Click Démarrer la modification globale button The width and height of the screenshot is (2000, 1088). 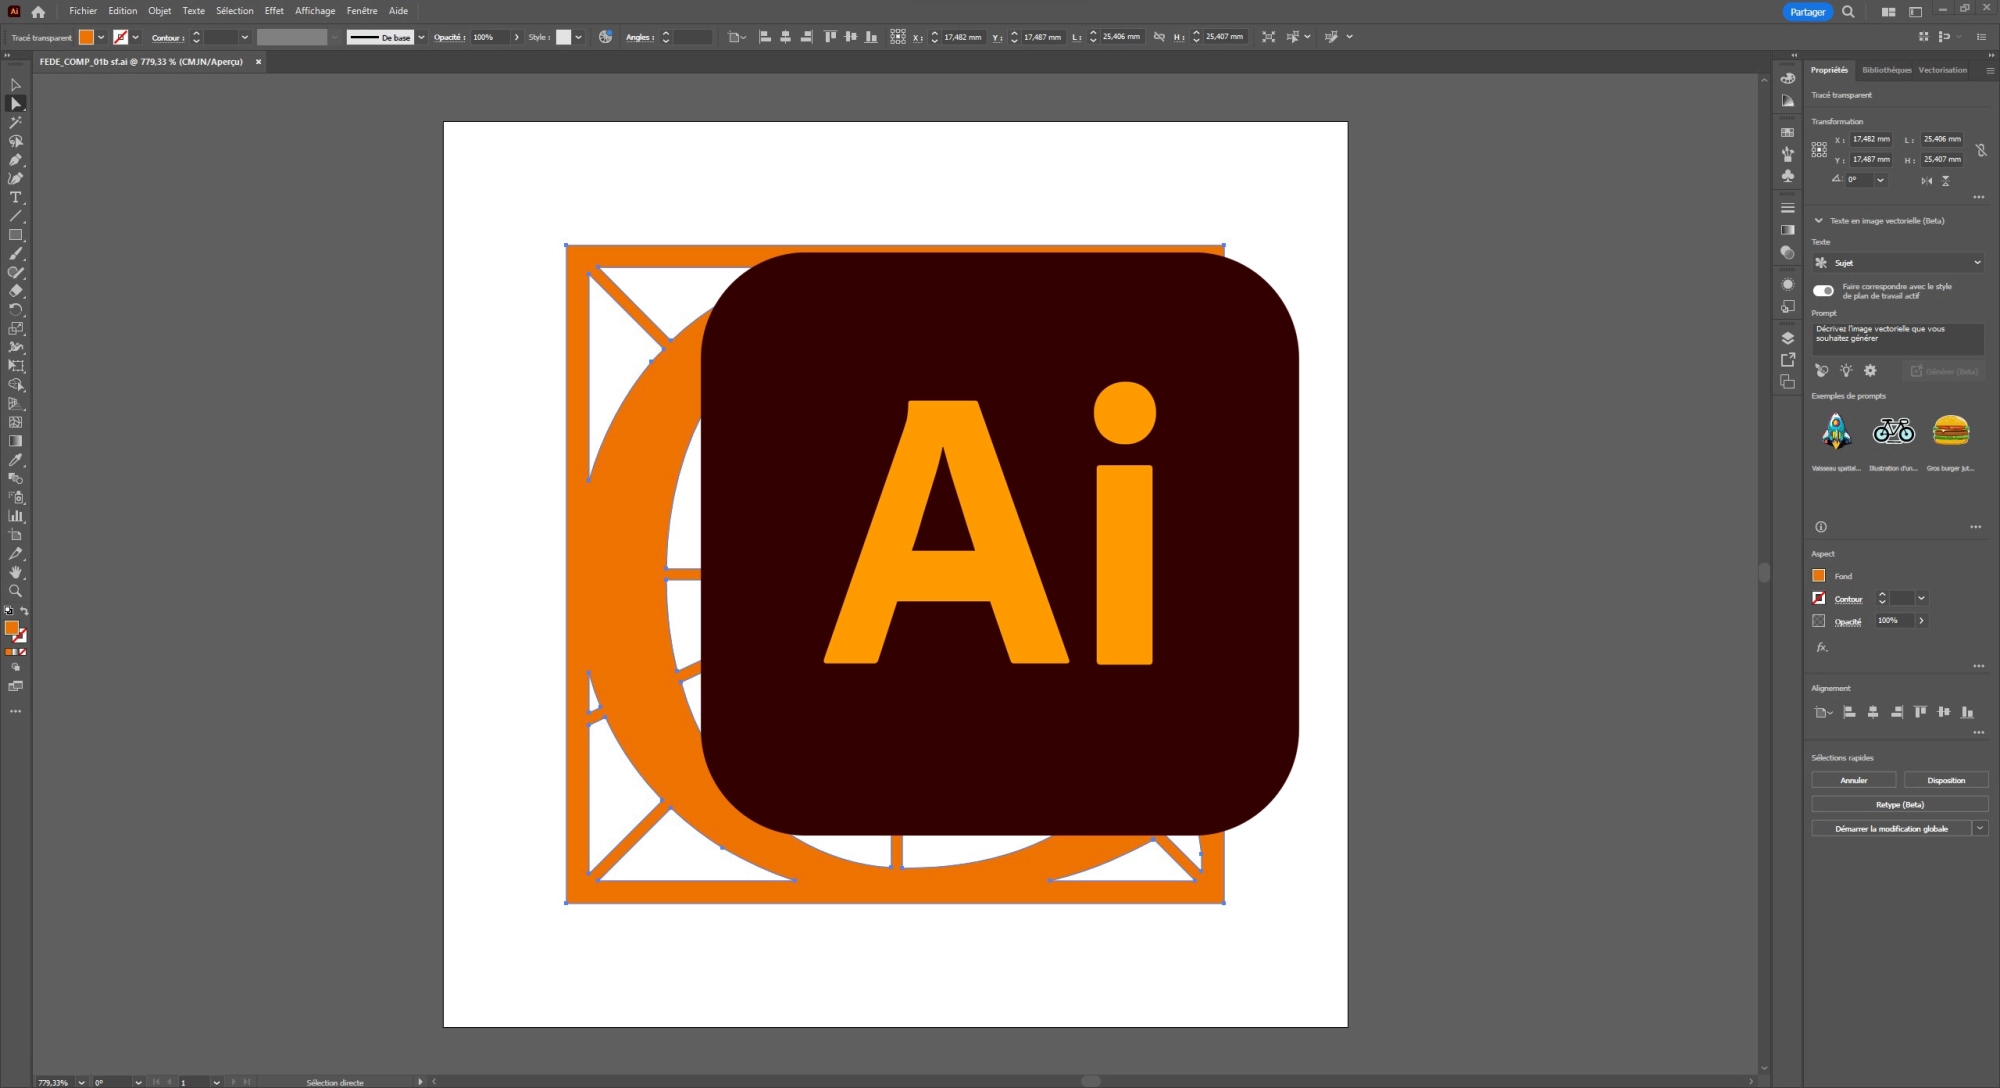click(1891, 829)
